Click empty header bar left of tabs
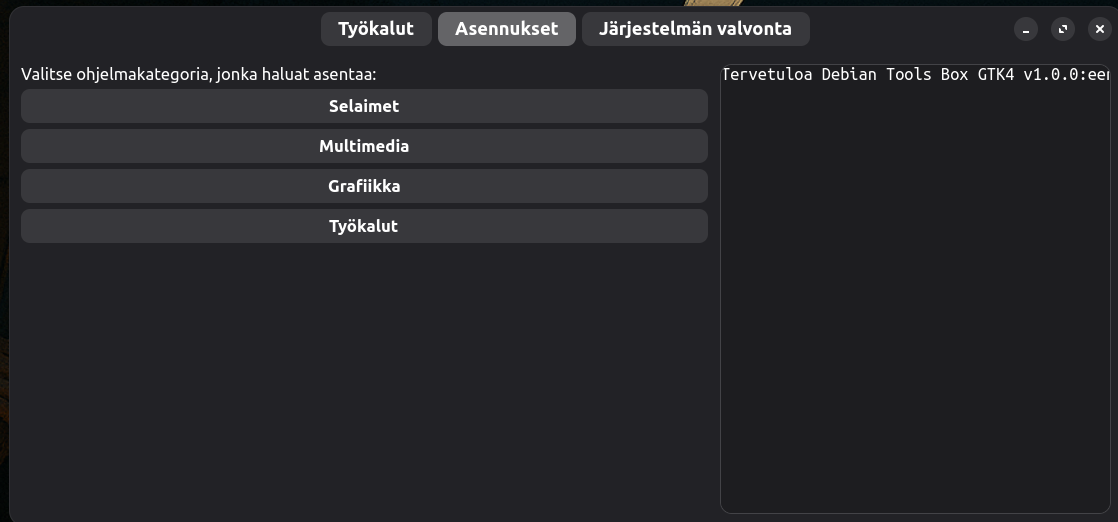 [160, 29]
